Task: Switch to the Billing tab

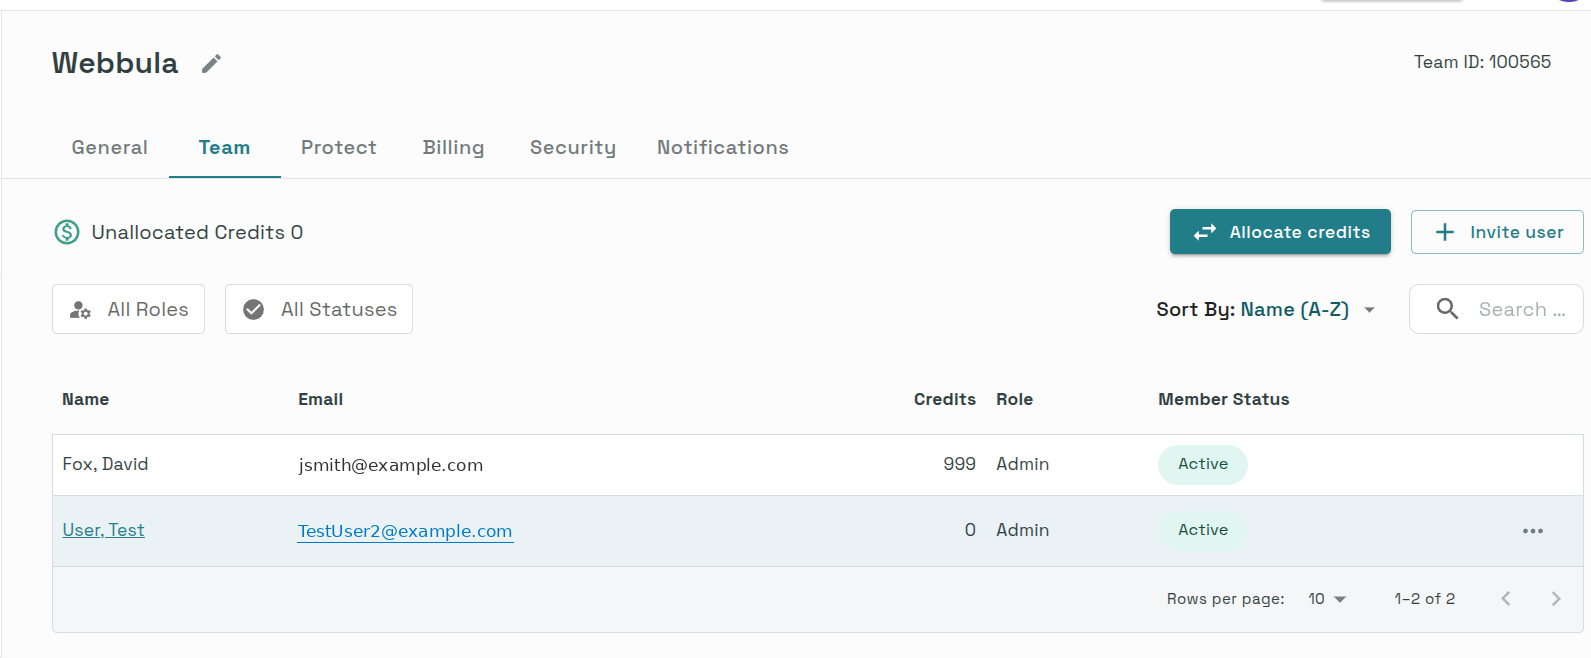Action: click(453, 148)
